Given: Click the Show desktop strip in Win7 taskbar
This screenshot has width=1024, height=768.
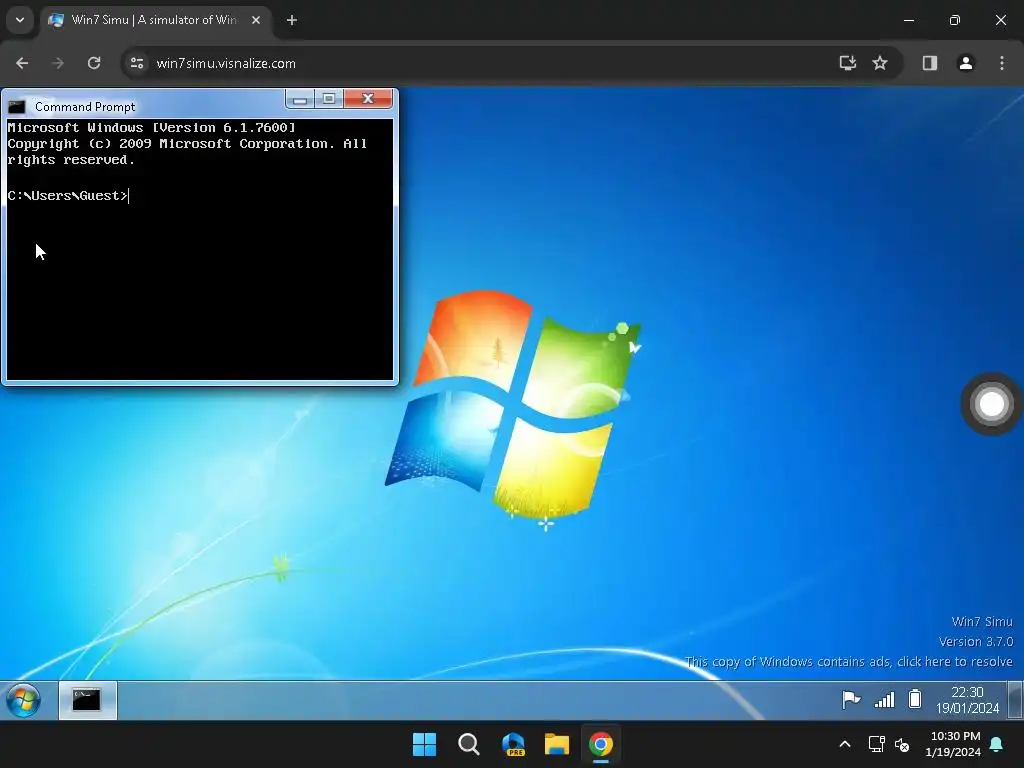Looking at the screenshot, I should [1015, 700].
